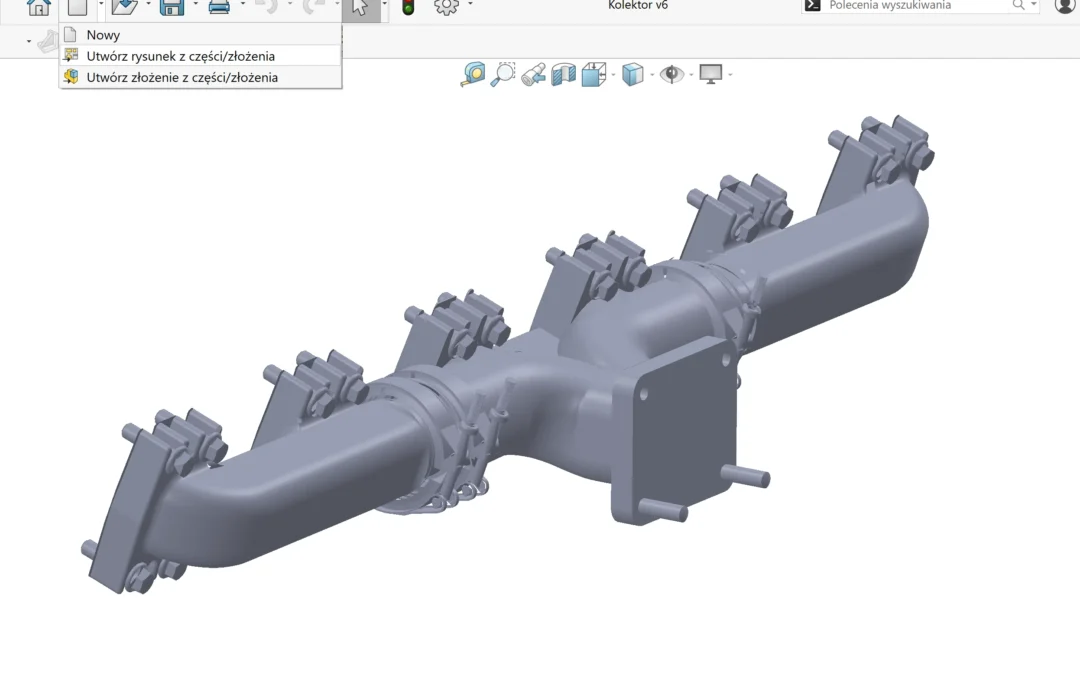Select 'Utwórz rysunek z części/złożenia' menu entry

[x=200, y=56]
